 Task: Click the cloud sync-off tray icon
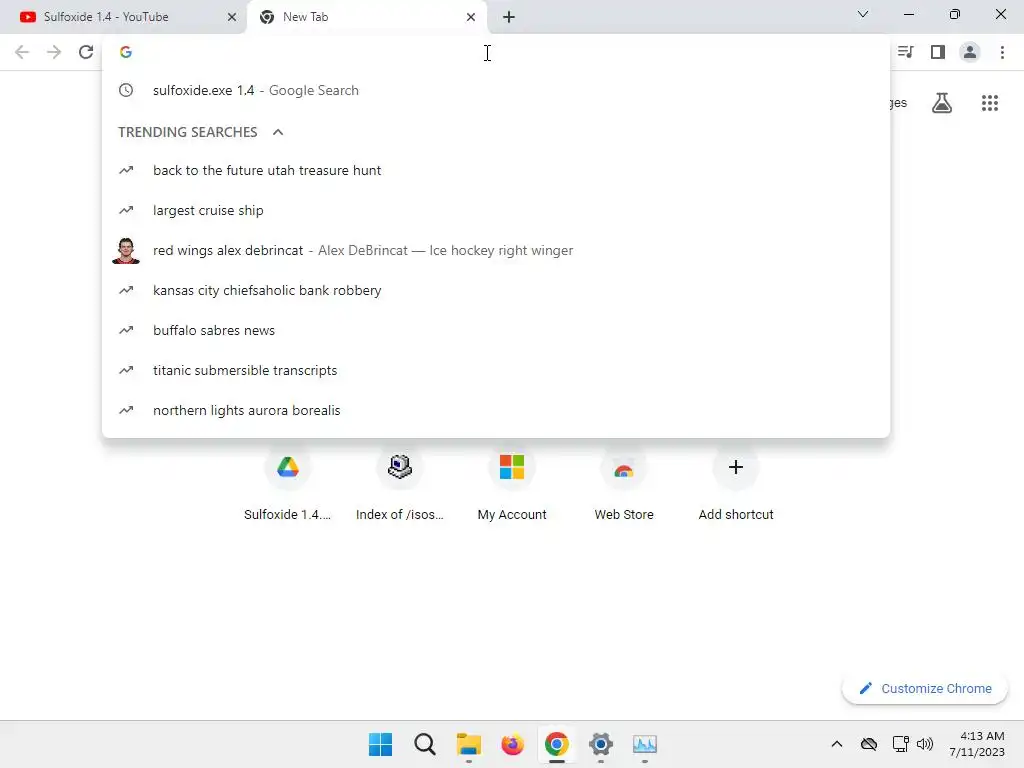[869, 744]
